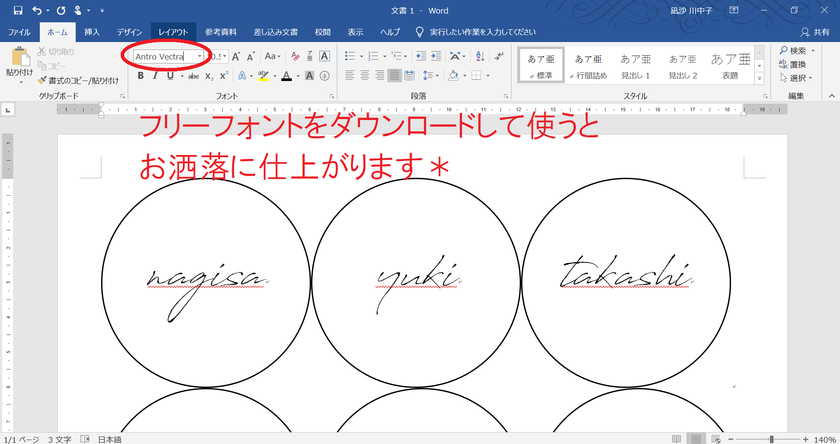This screenshot has width=840, height=444.
Task: Open the borders dropdown
Action: click(x=488, y=76)
